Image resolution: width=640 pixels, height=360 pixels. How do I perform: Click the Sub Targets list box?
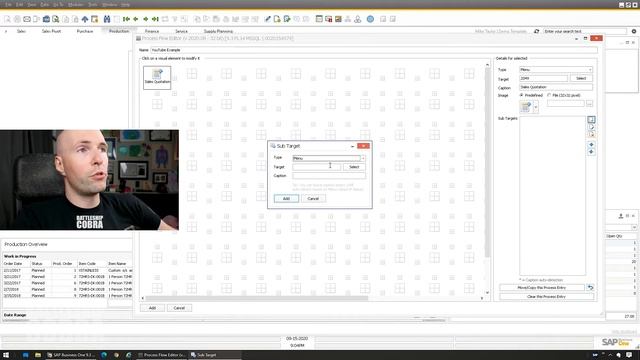pyautogui.click(x=552, y=196)
